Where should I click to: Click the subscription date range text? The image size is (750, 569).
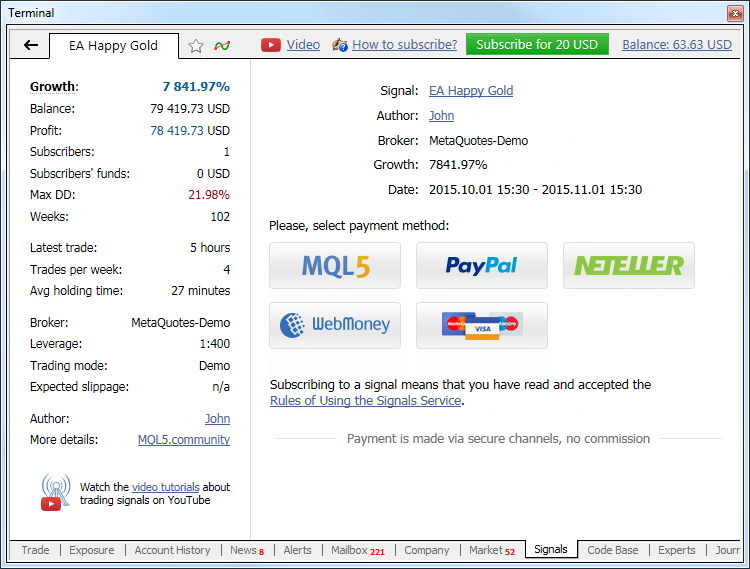pos(535,190)
